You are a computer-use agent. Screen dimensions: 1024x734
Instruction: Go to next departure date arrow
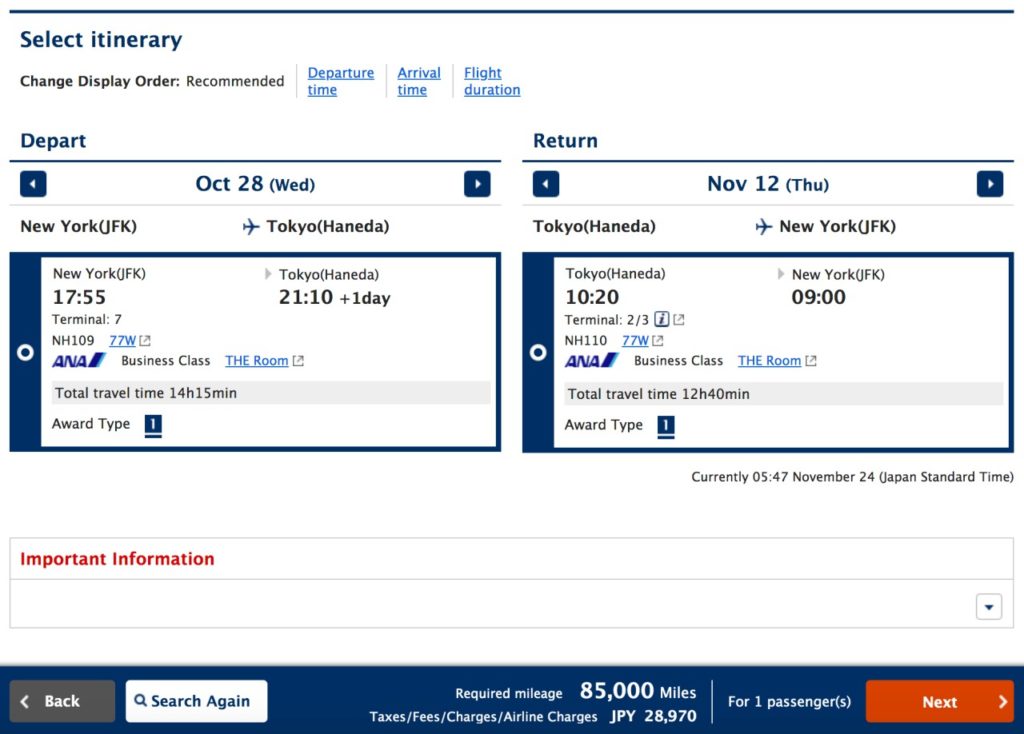click(477, 184)
